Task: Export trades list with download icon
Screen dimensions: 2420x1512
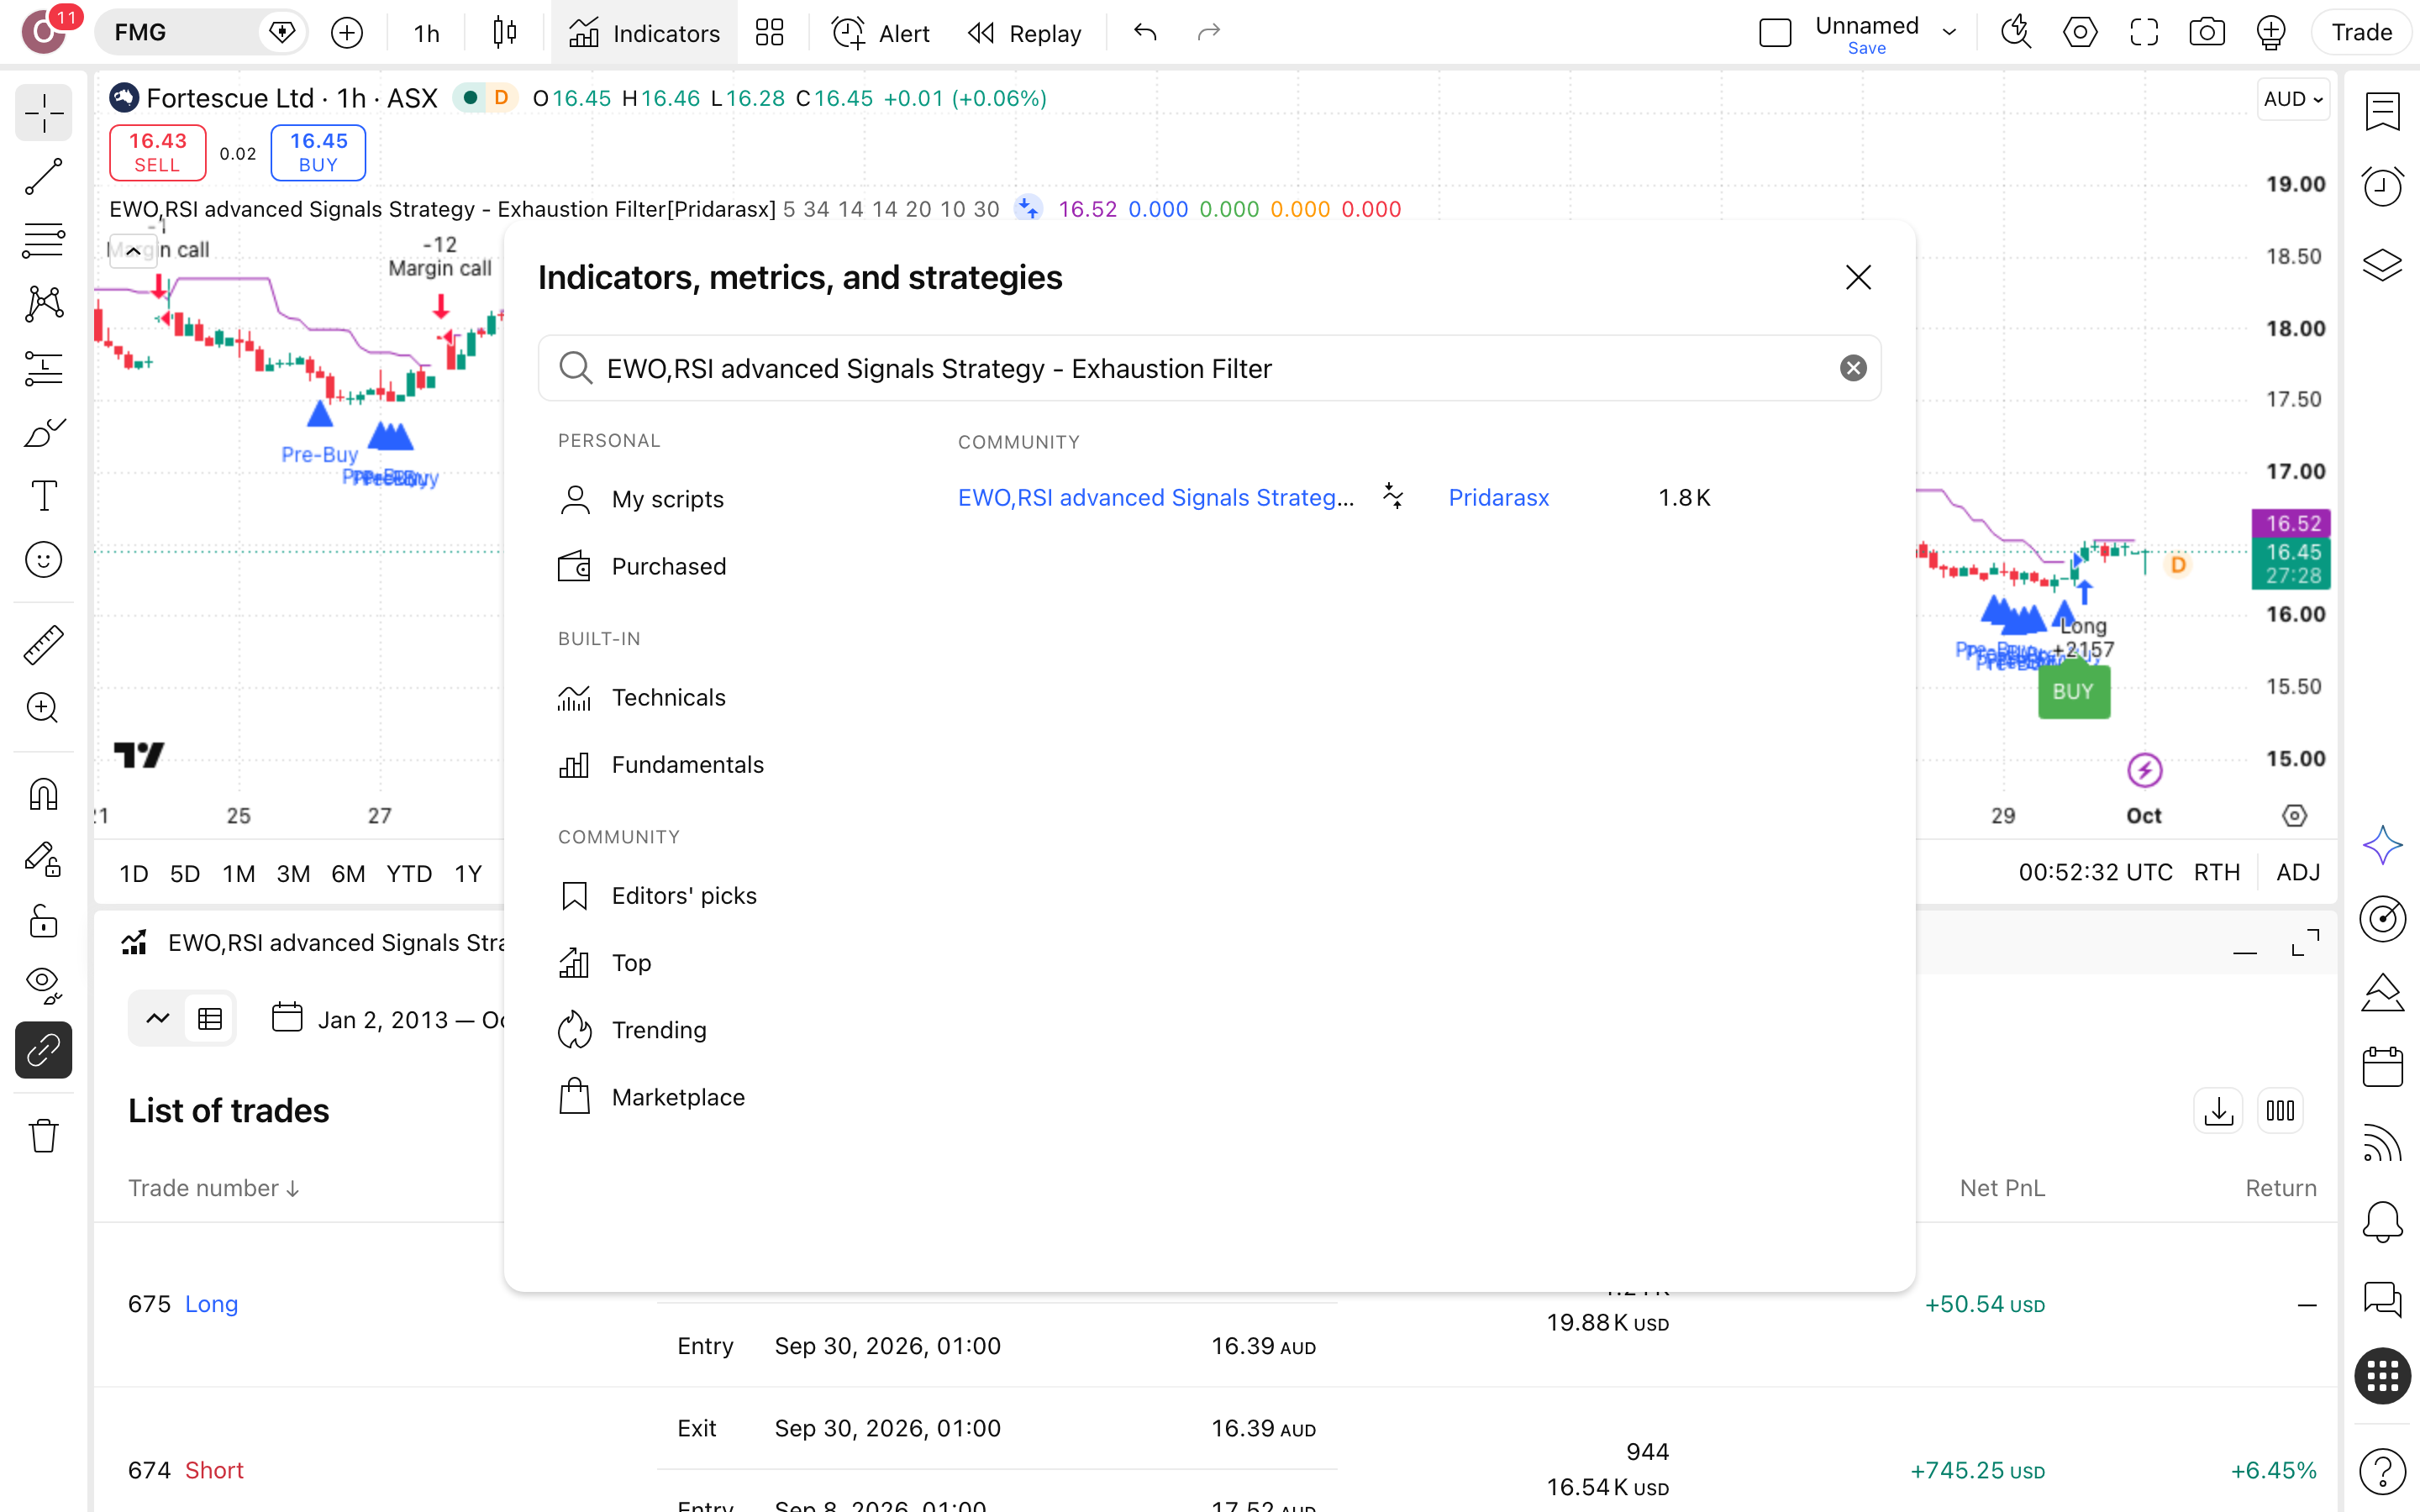Action: [2218, 1111]
